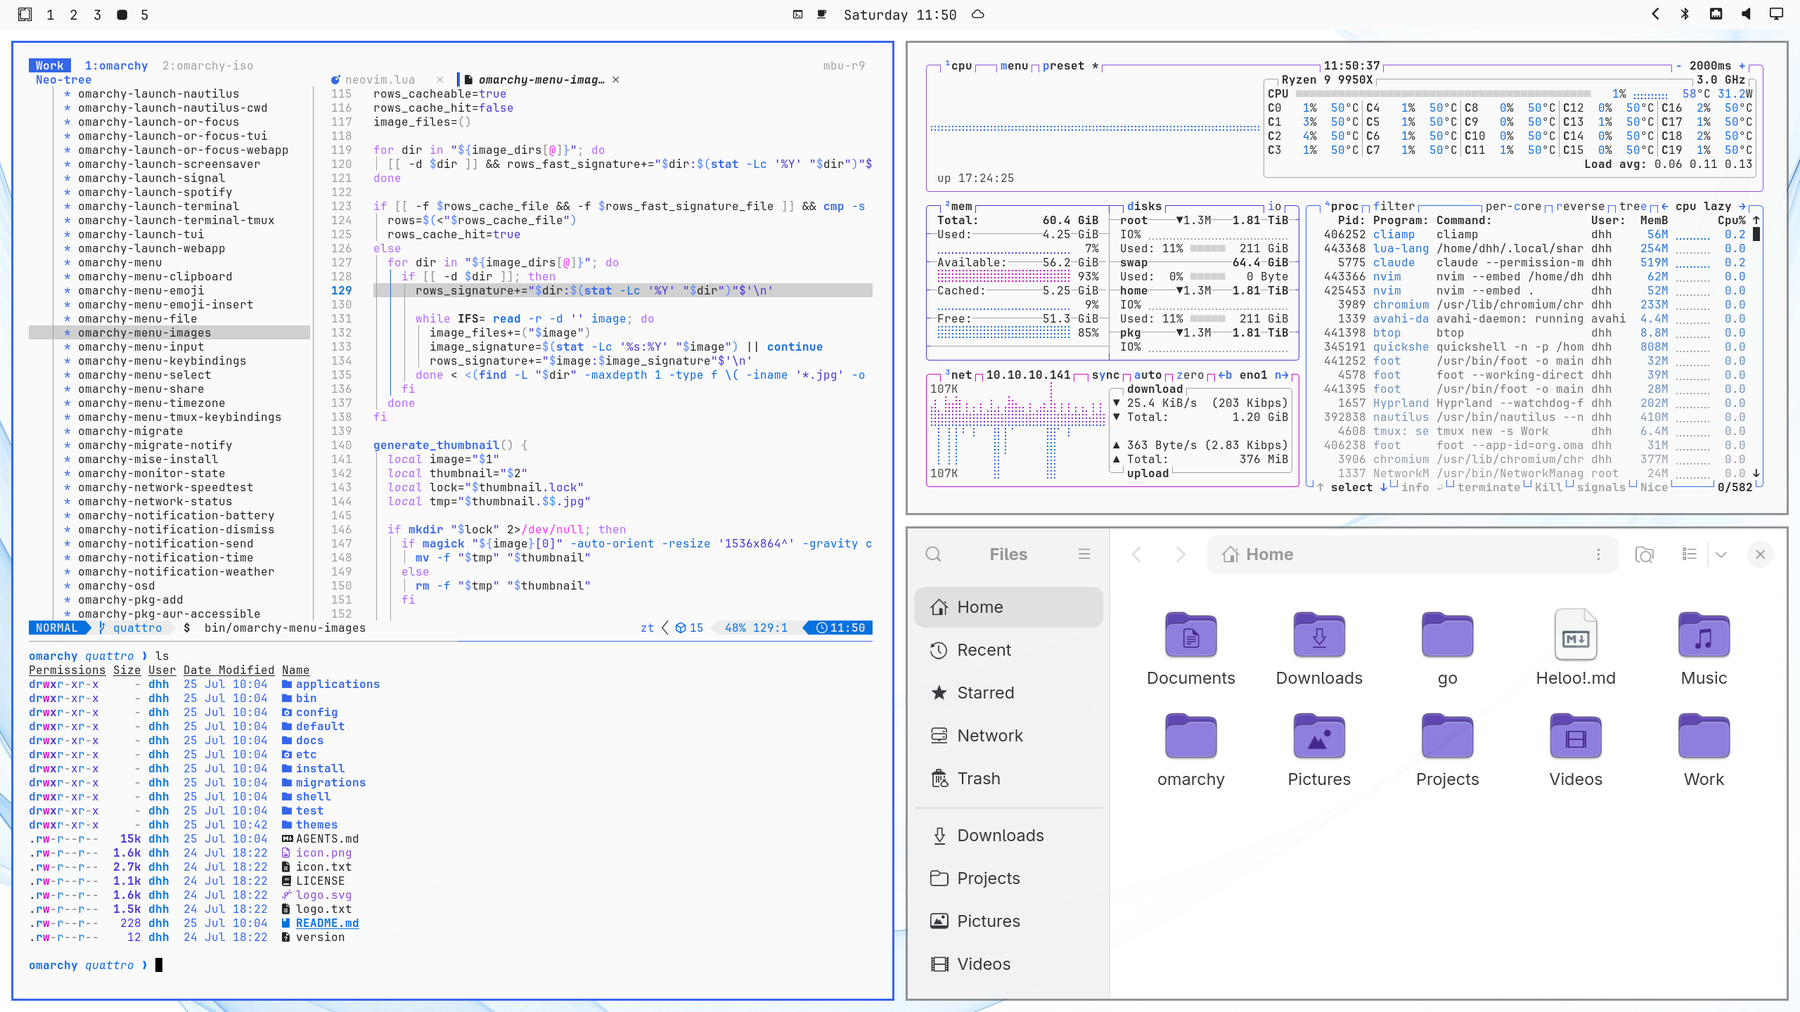Image resolution: width=1800 pixels, height=1012 pixels.
Task: Go forward in Files navigation
Action: pyautogui.click(x=1180, y=554)
